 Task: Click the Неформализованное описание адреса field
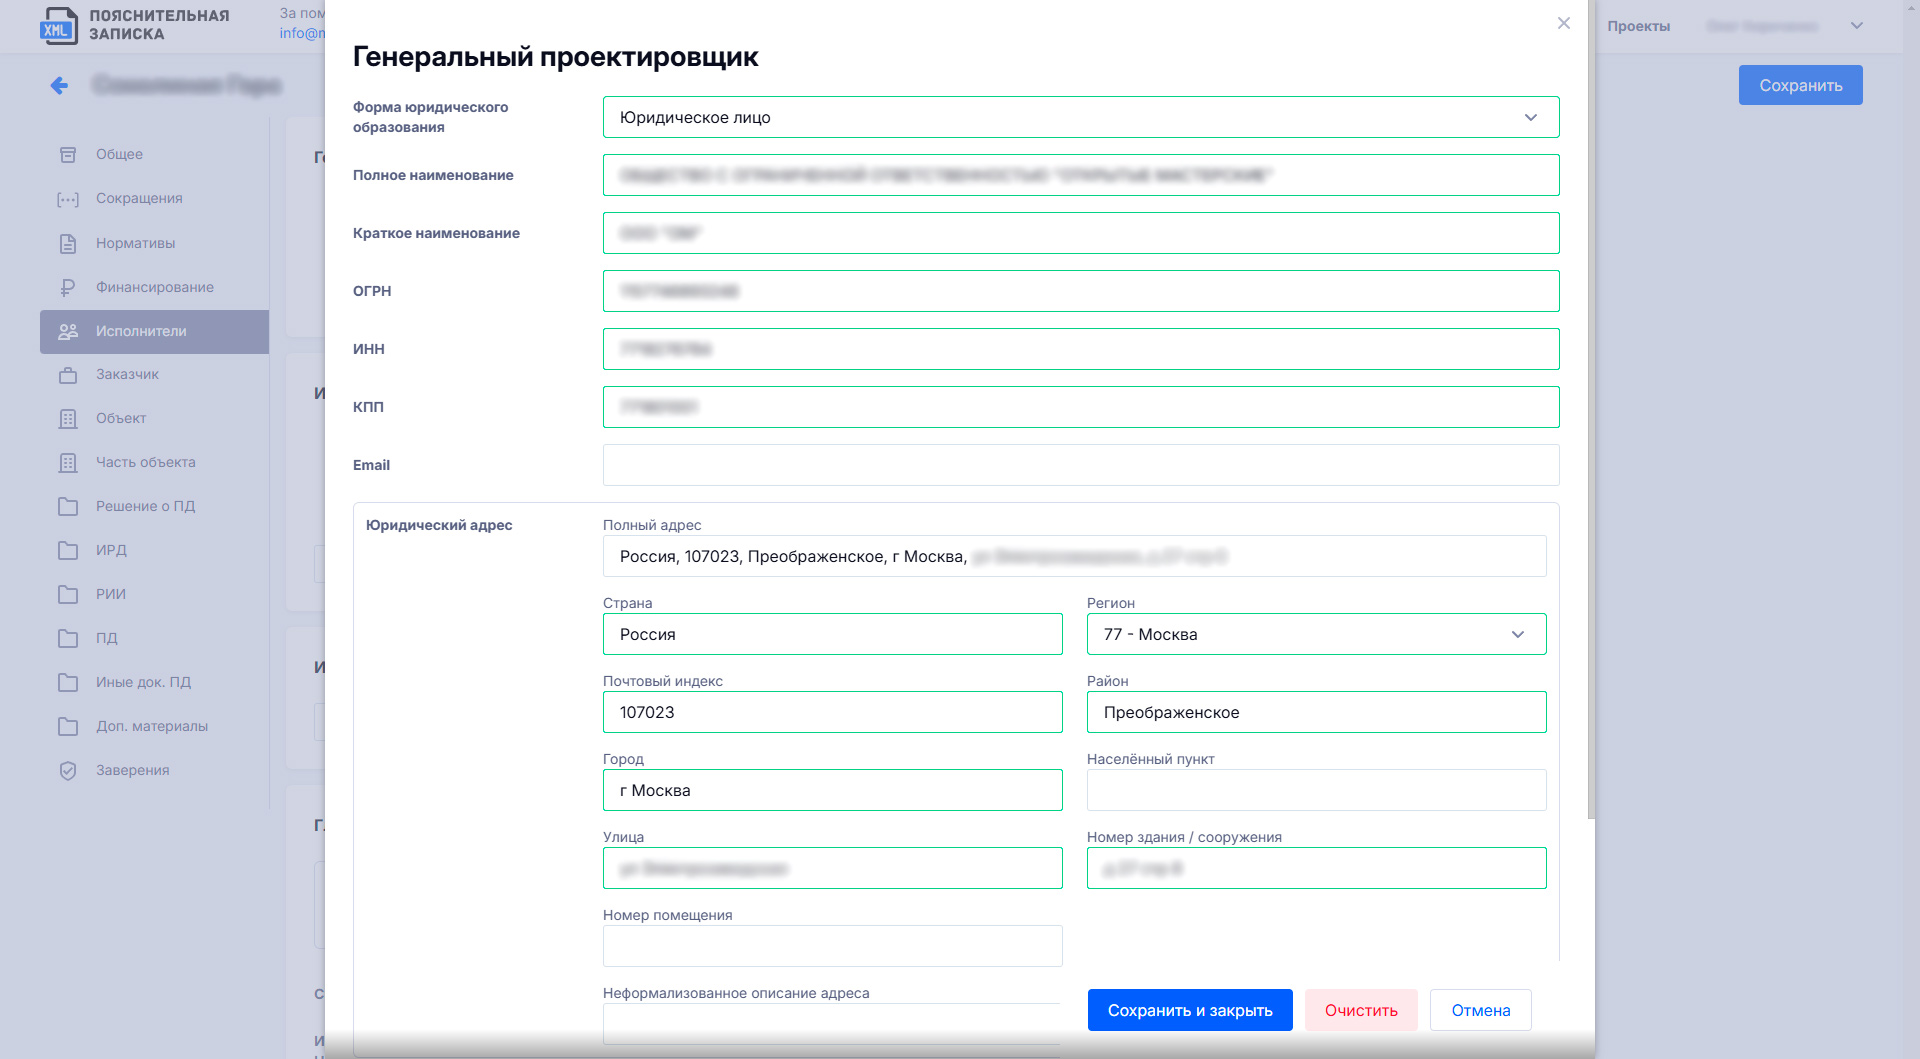click(833, 1024)
